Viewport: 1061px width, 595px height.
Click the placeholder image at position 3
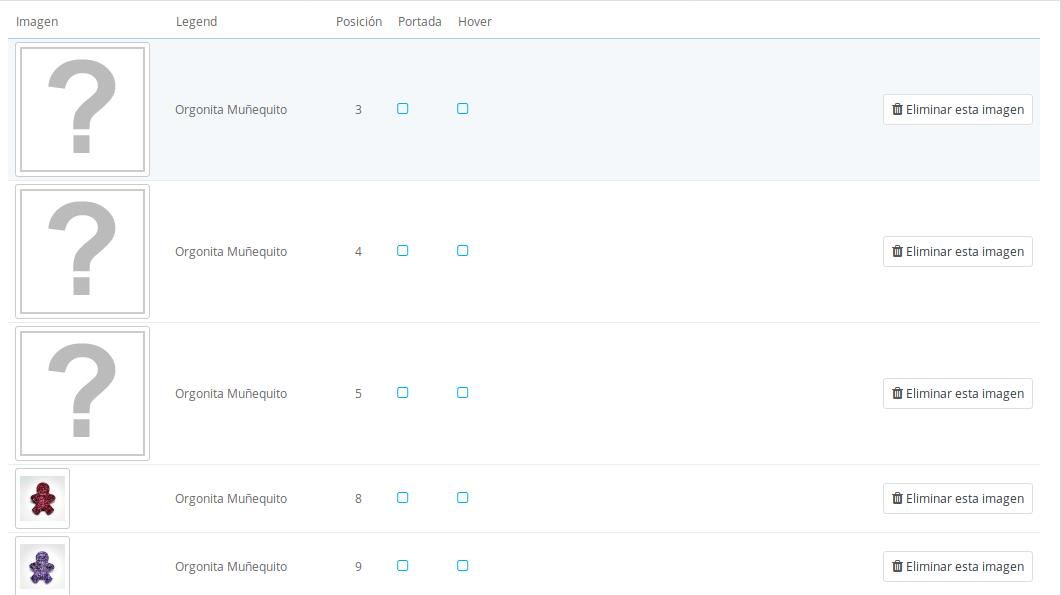point(83,110)
